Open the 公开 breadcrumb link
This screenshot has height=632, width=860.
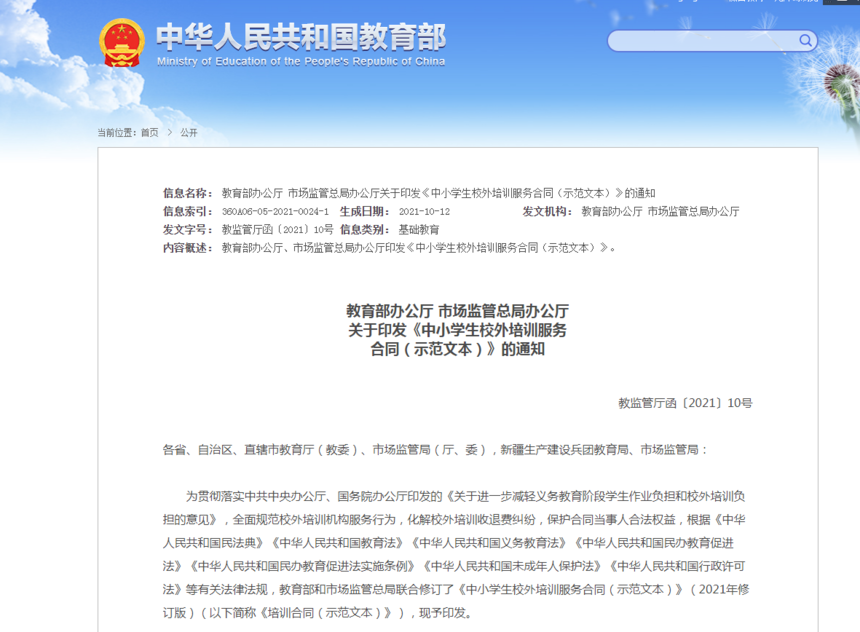[189, 132]
